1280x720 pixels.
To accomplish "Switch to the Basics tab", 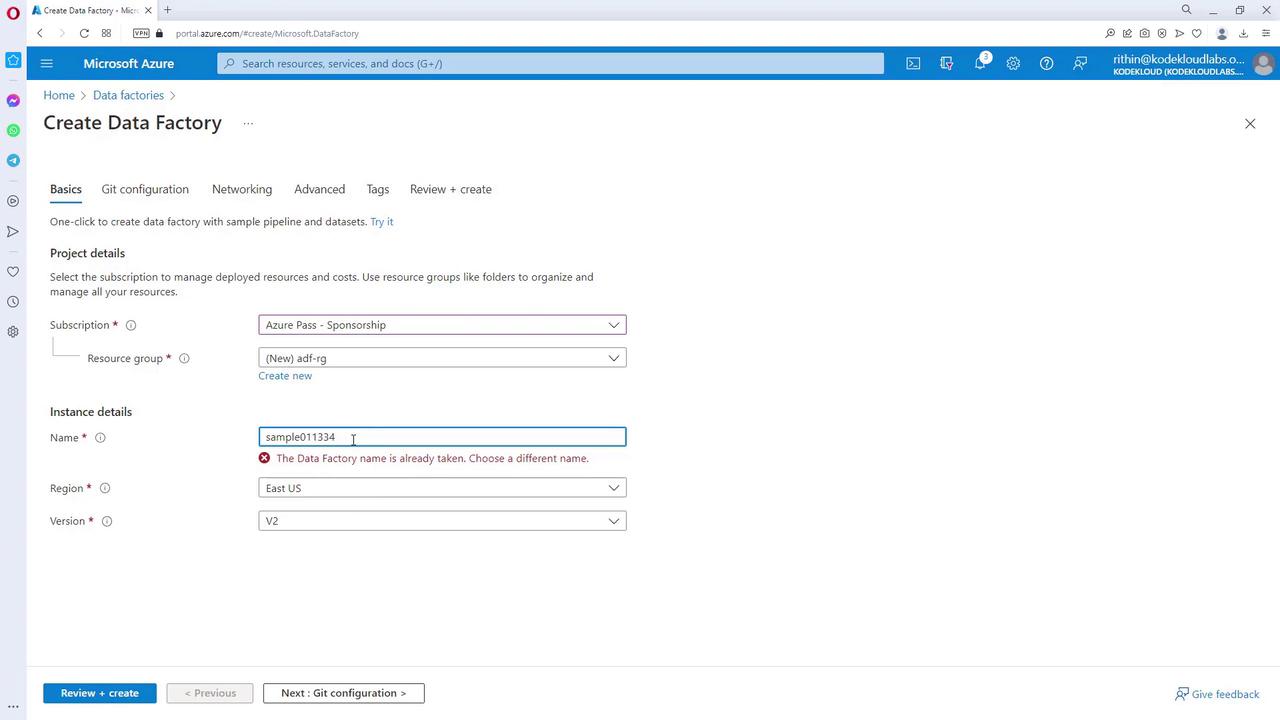I will [66, 189].
